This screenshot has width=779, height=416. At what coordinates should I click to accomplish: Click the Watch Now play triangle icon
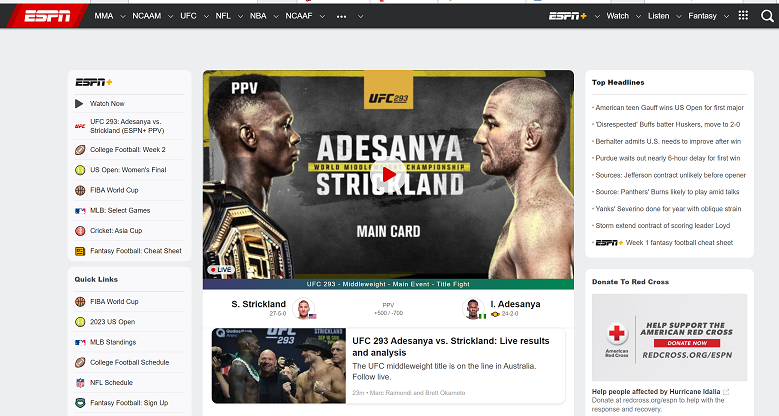pos(80,103)
